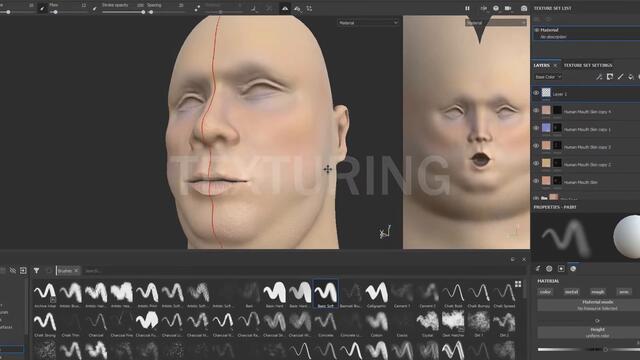The image size is (640, 360).
Task: Open material properties sphere icon tab
Action: click(x=573, y=269)
